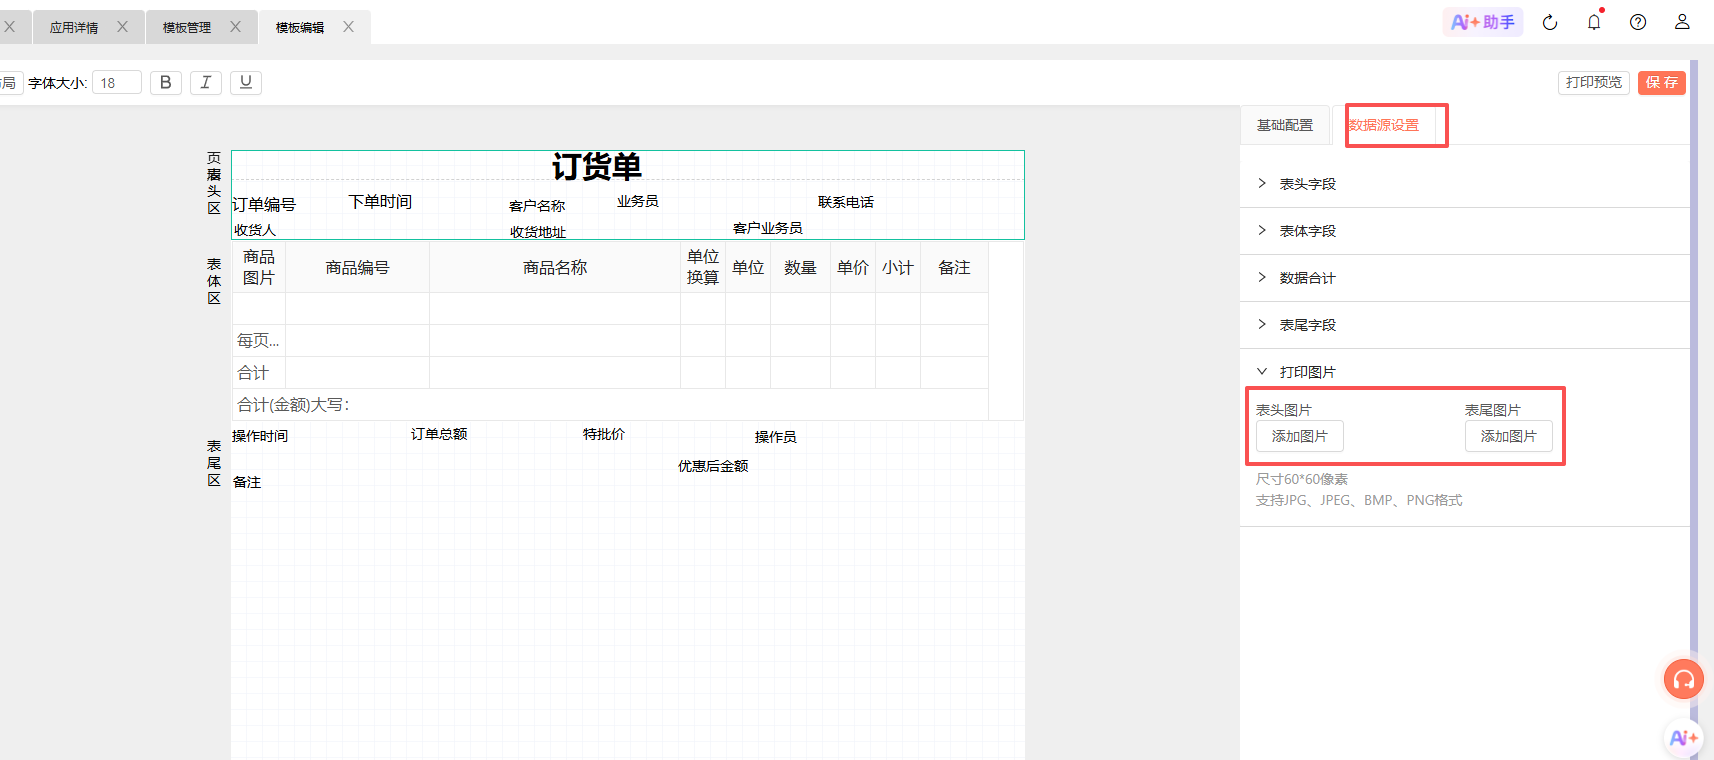The image size is (1714, 760).
Task: Close the 模板管理 tab
Action: point(235,27)
